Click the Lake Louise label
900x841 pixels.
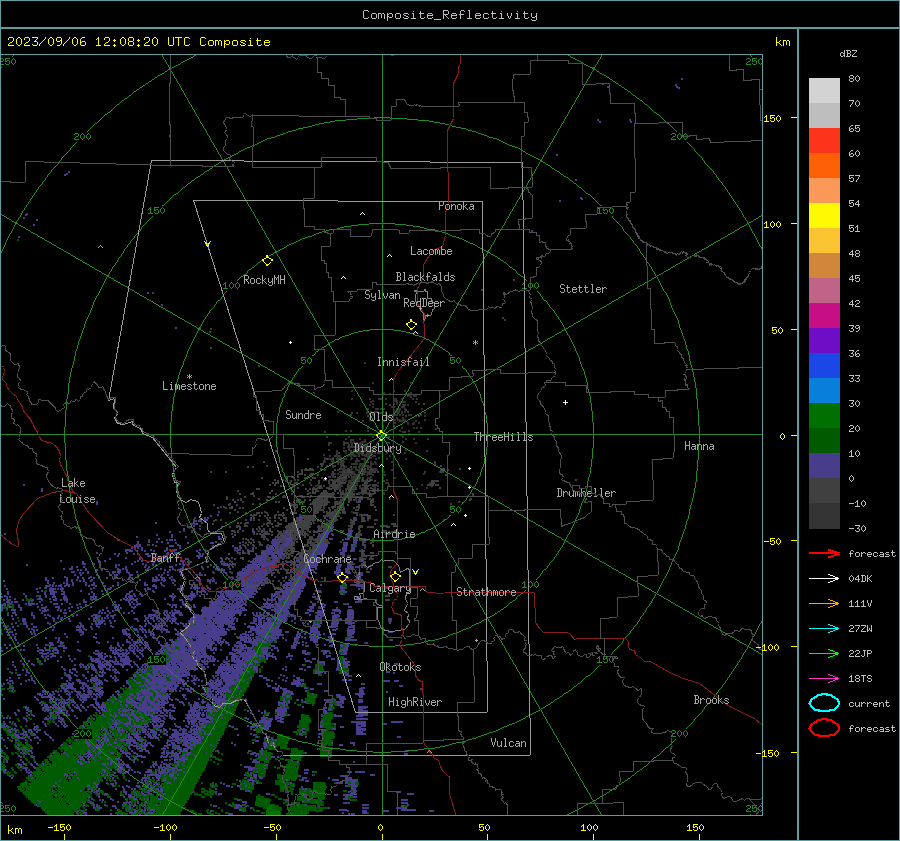(x=77, y=491)
